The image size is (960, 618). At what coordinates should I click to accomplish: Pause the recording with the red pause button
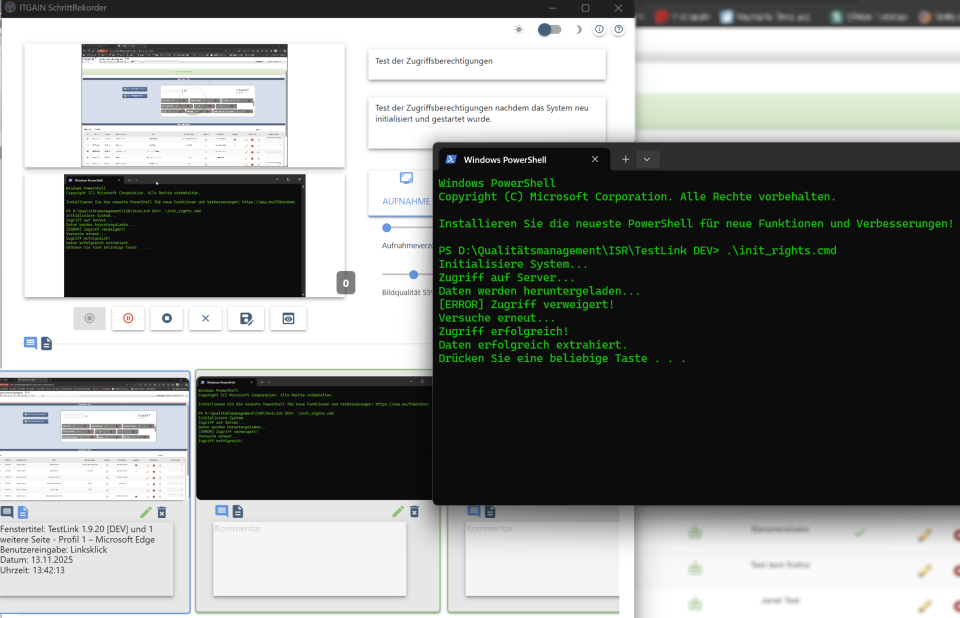click(x=128, y=318)
